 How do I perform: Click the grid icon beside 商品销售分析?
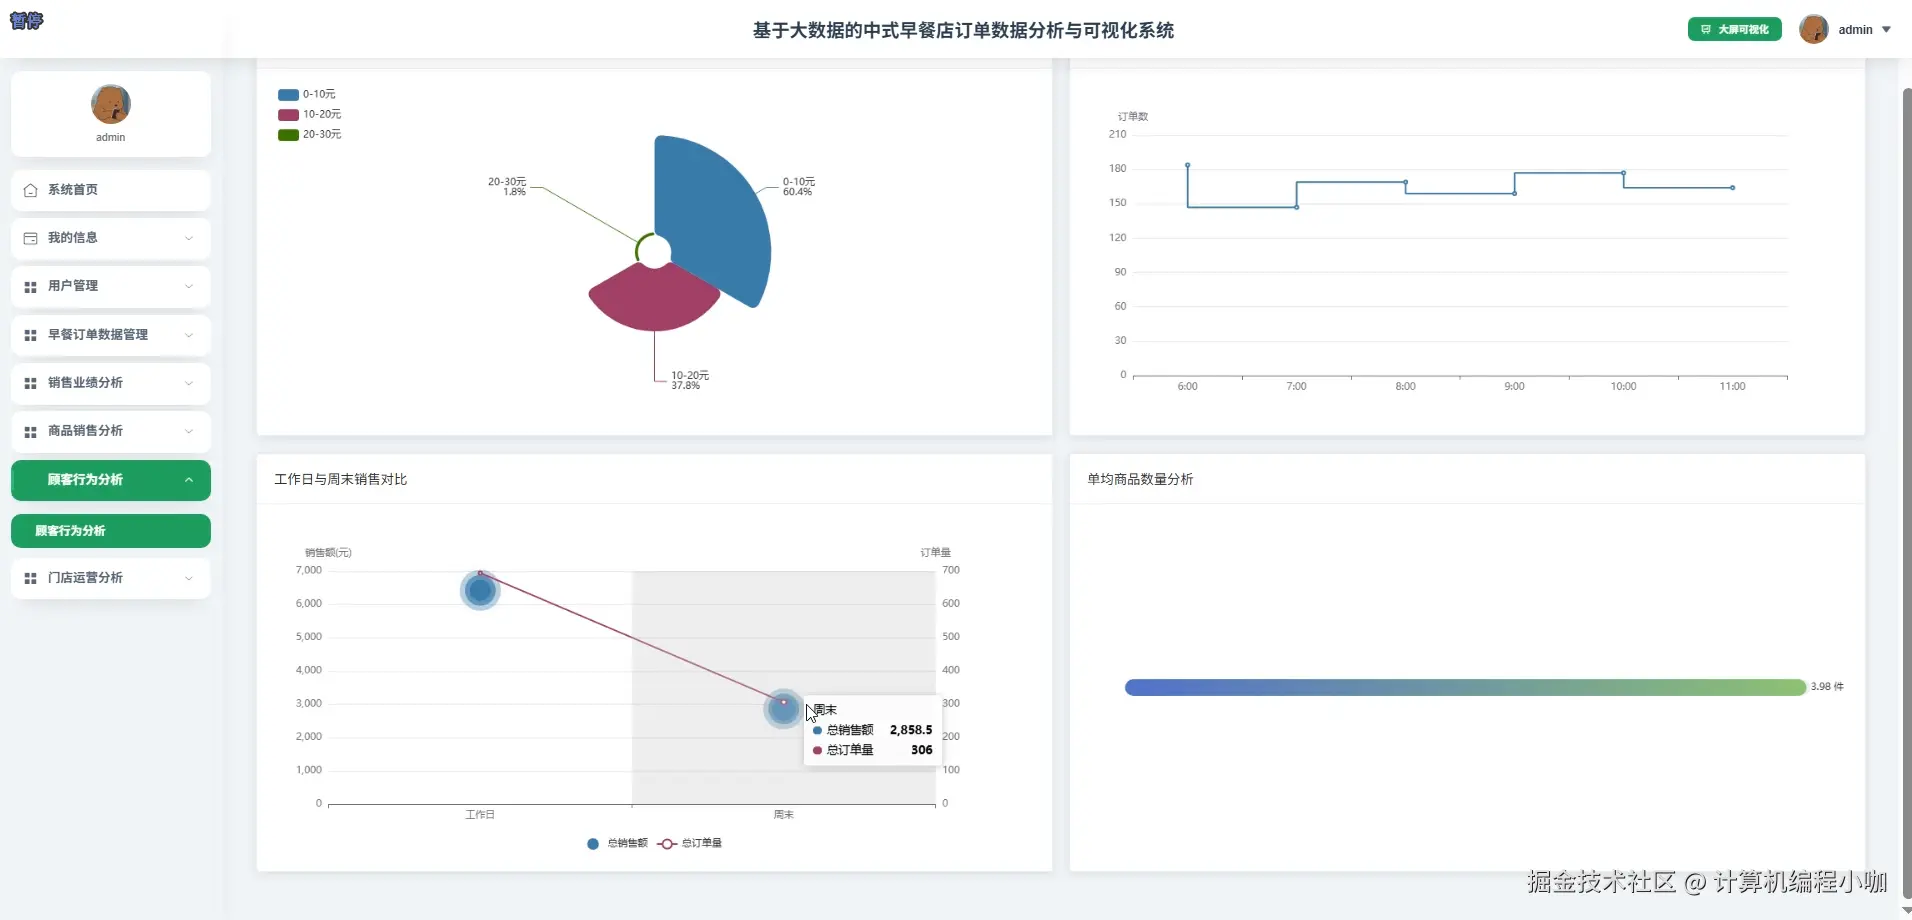30,431
